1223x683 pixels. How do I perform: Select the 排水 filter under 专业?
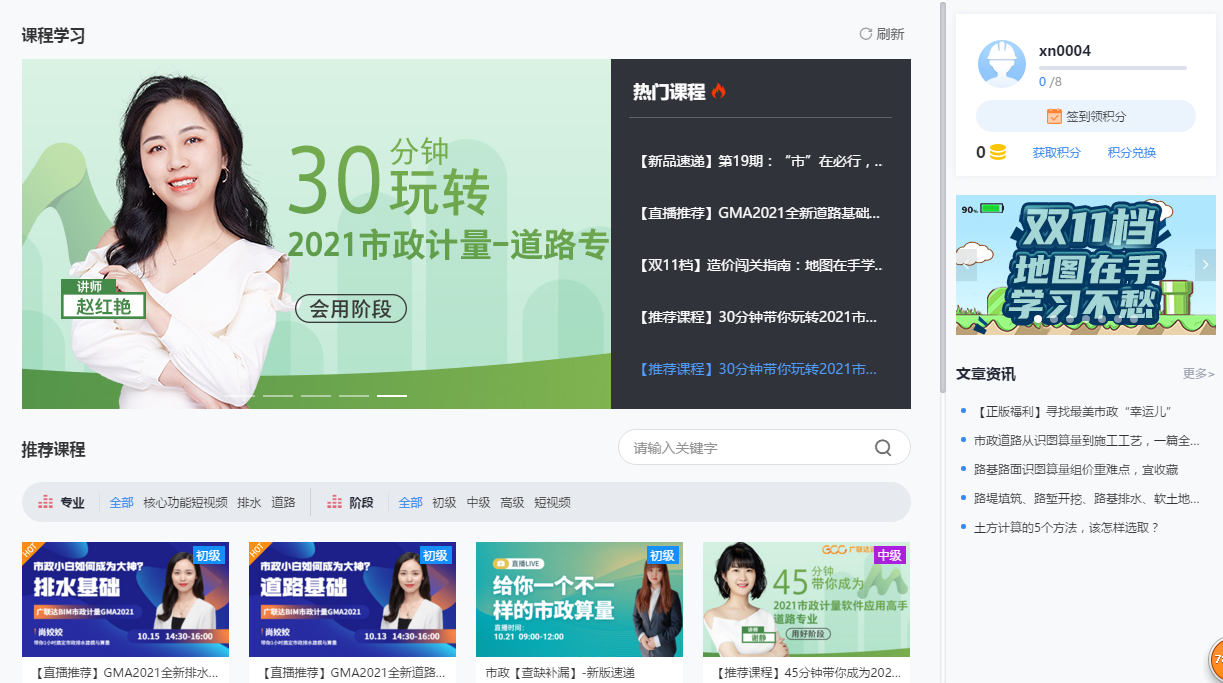pyautogui.click(x=249, y=502)
